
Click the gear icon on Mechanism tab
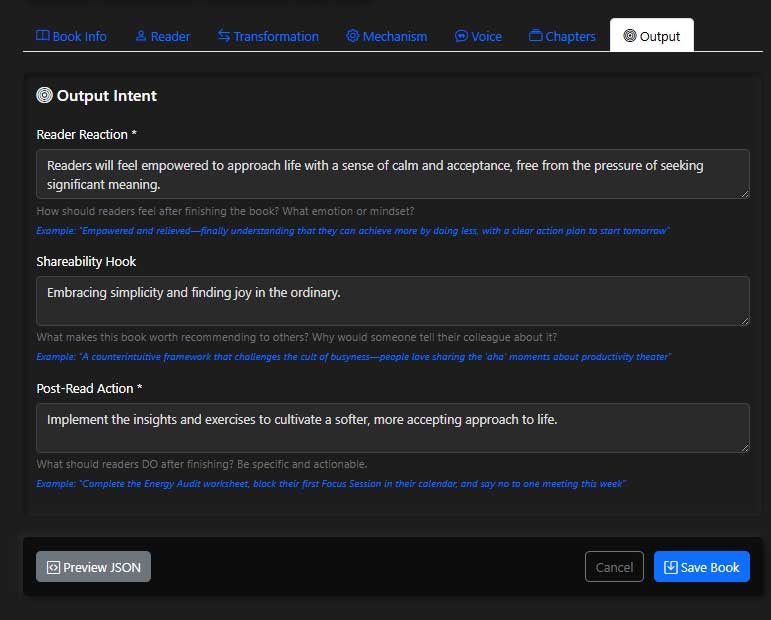(353, 36)
